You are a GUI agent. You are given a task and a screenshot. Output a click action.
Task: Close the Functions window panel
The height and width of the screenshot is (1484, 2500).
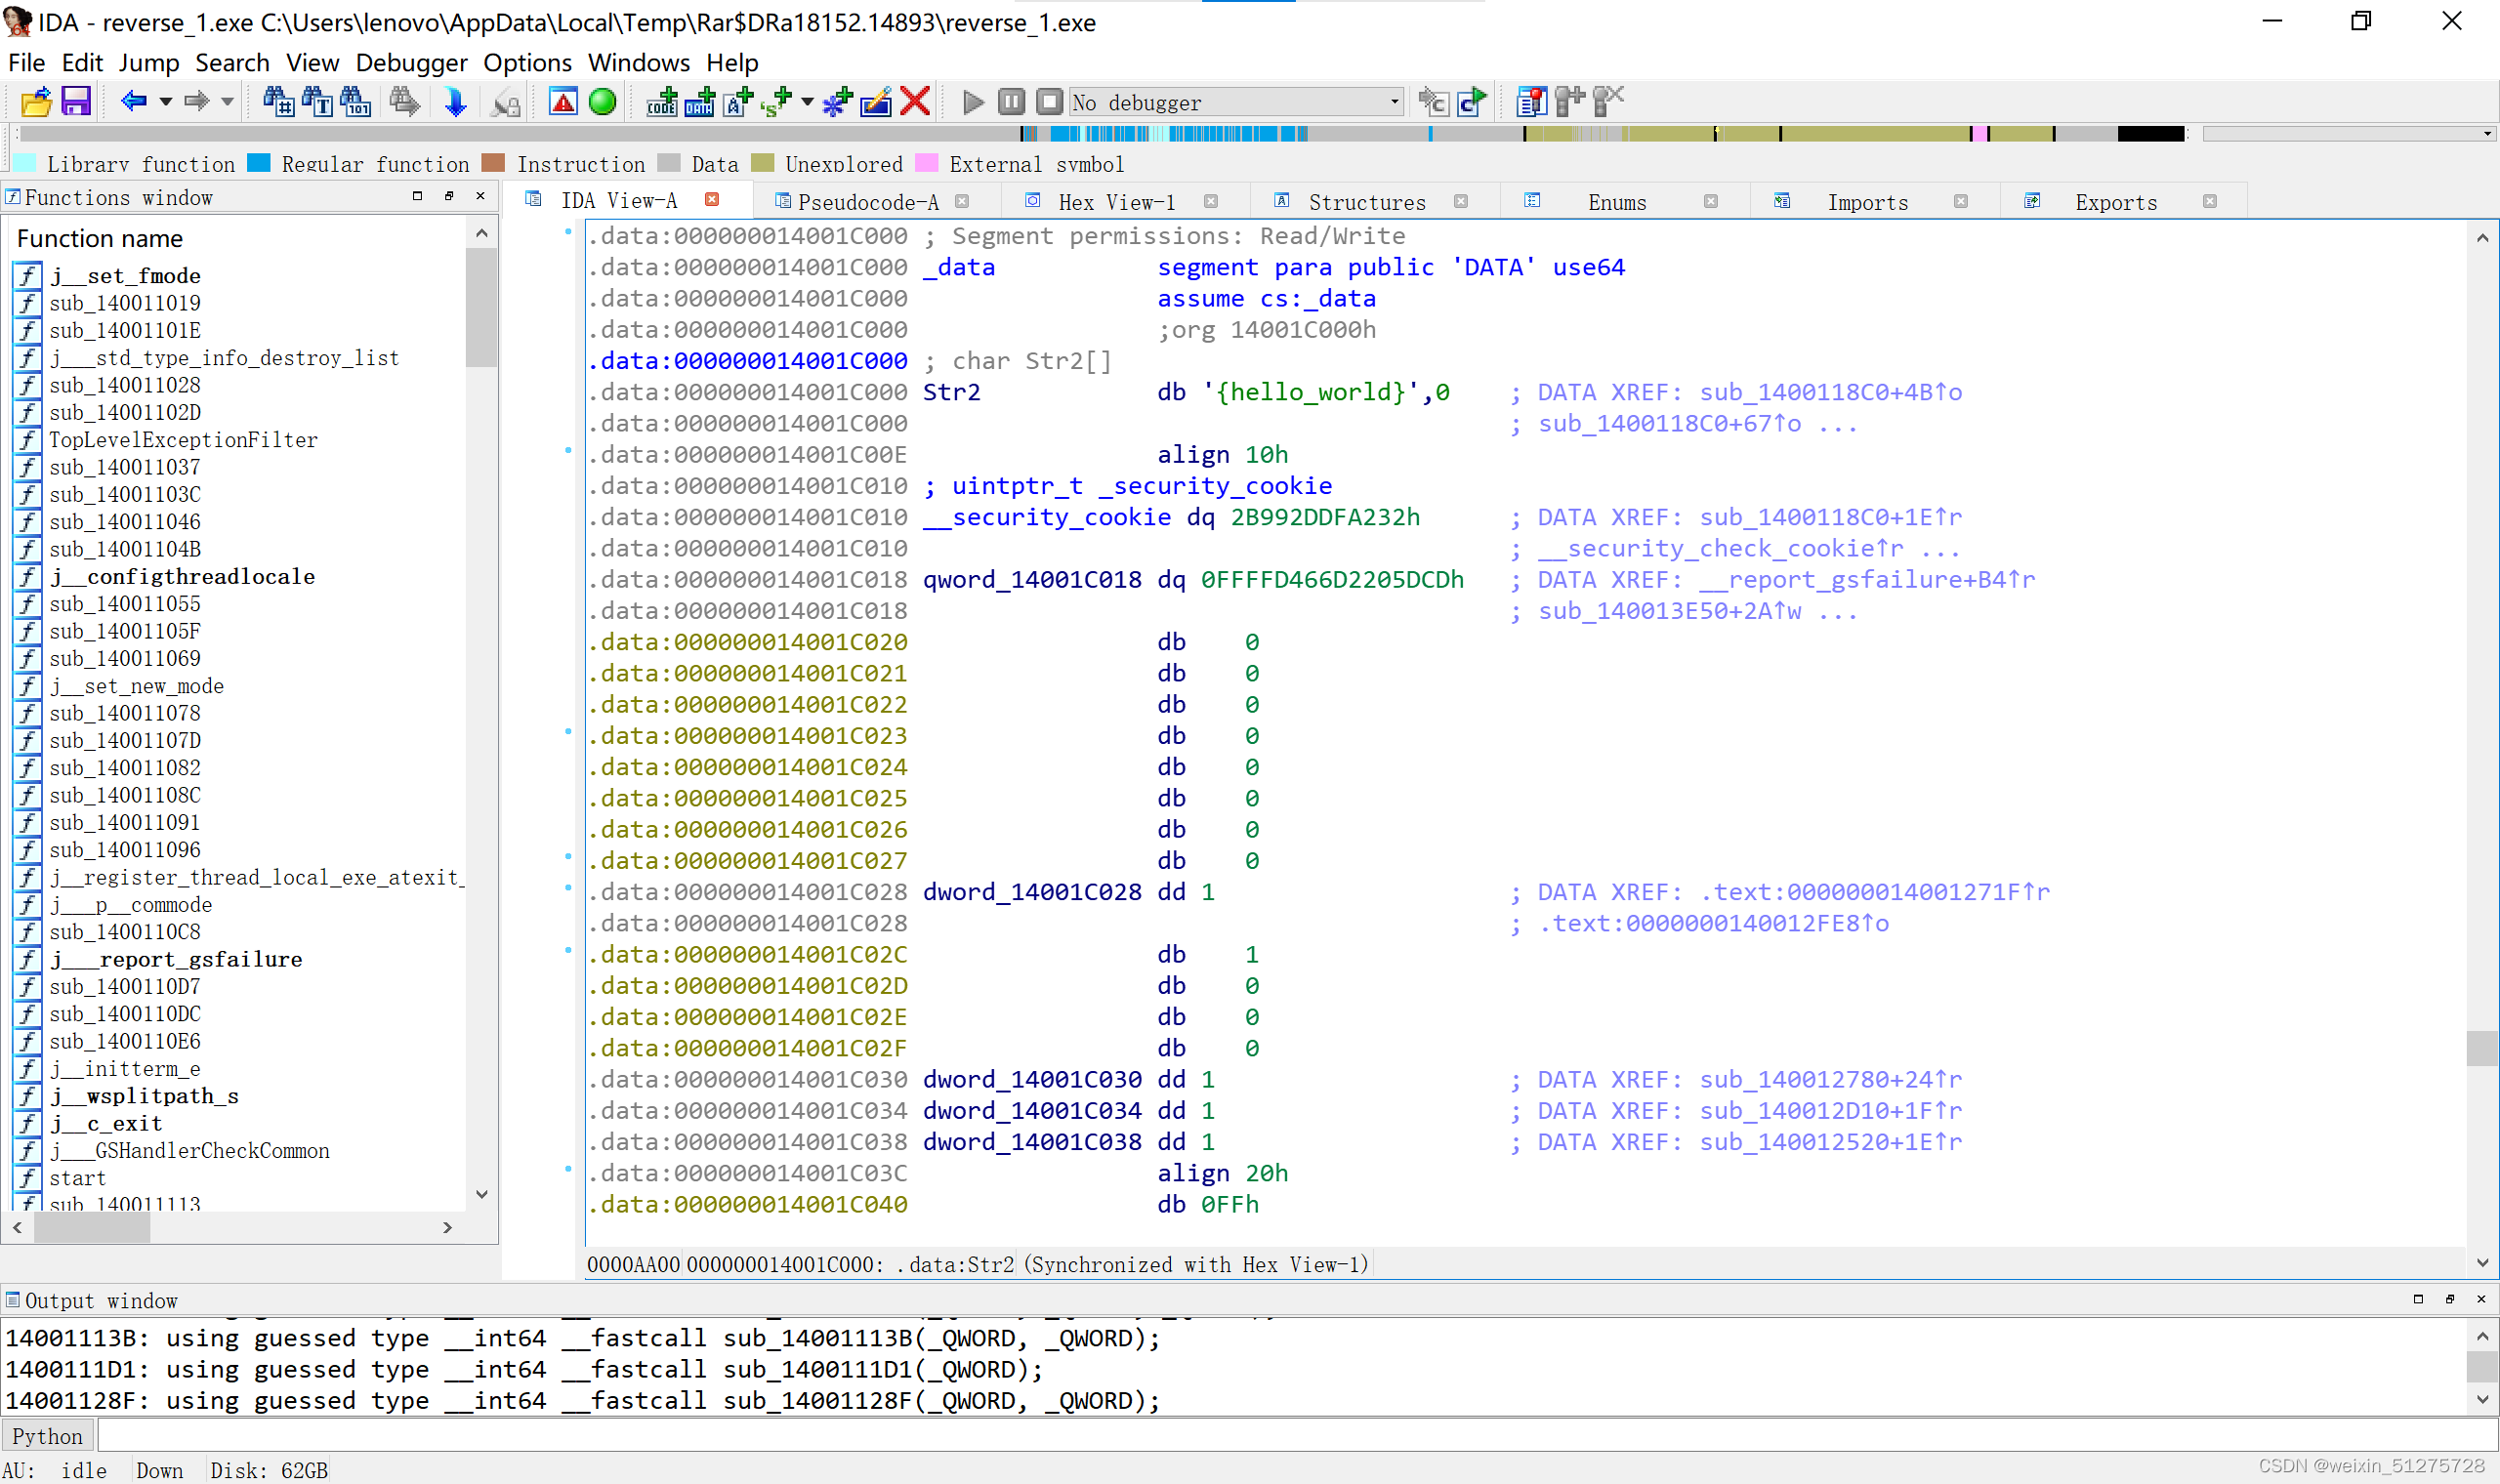(481, 196)
